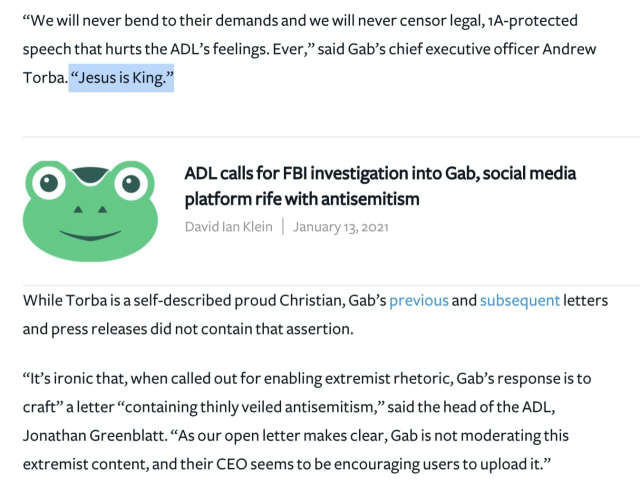This screenshot has width=640, height=495.
Task: Click the frog's smiling mouth
Action: click(88, 232)
